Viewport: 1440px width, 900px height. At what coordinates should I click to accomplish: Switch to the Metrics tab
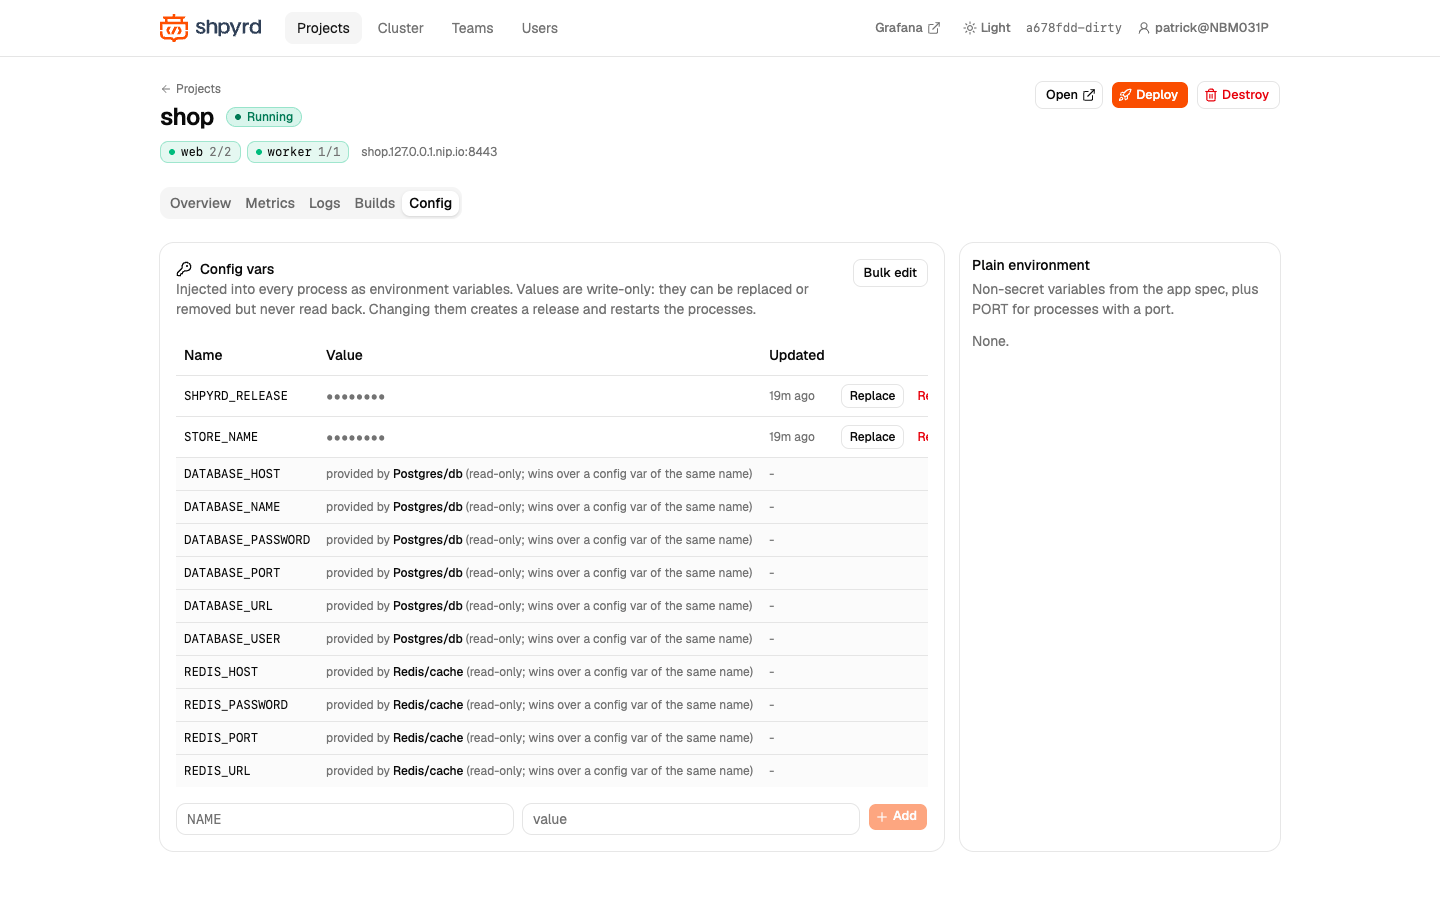(x=270, y=203)
